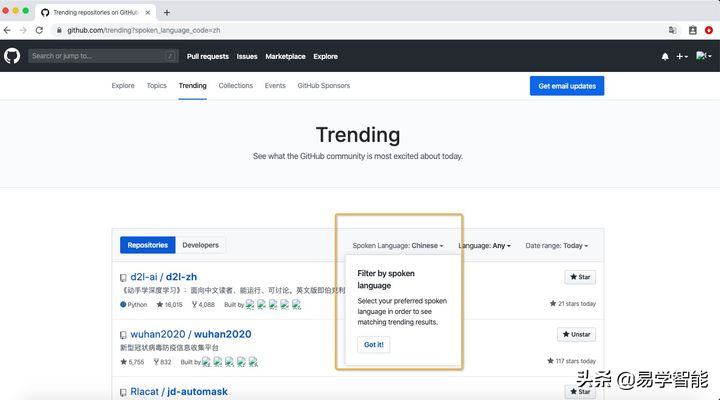
Task: Open Pull requests in header
Action: 208,56
